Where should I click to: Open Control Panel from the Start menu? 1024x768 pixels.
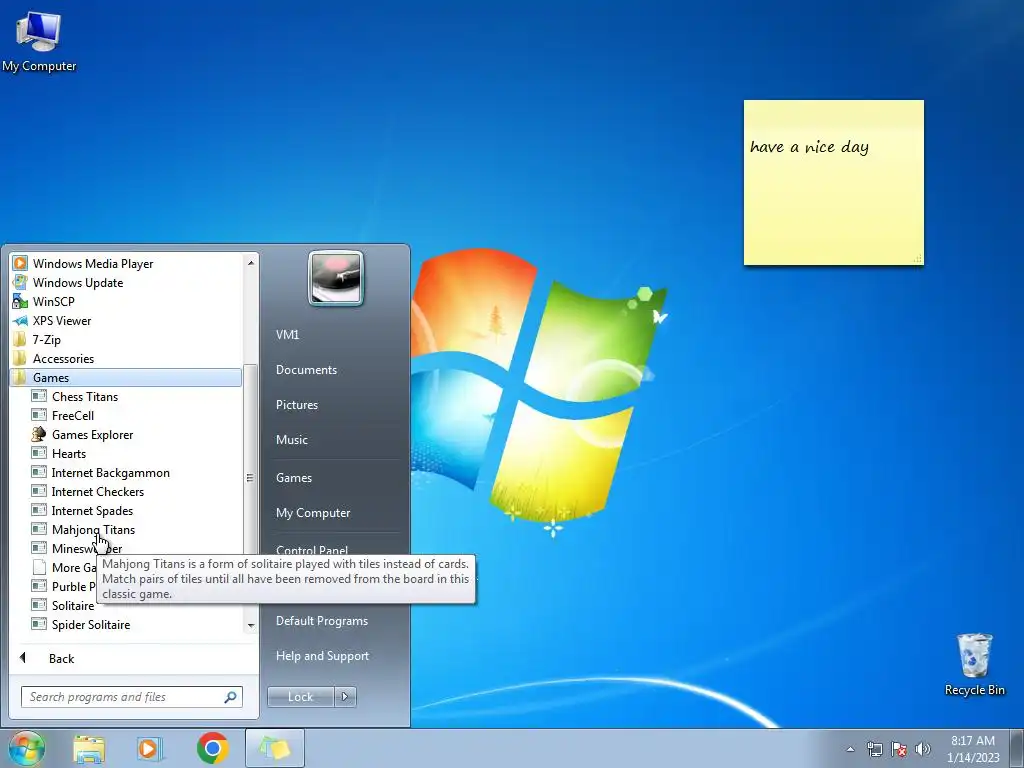pos(312,549)
